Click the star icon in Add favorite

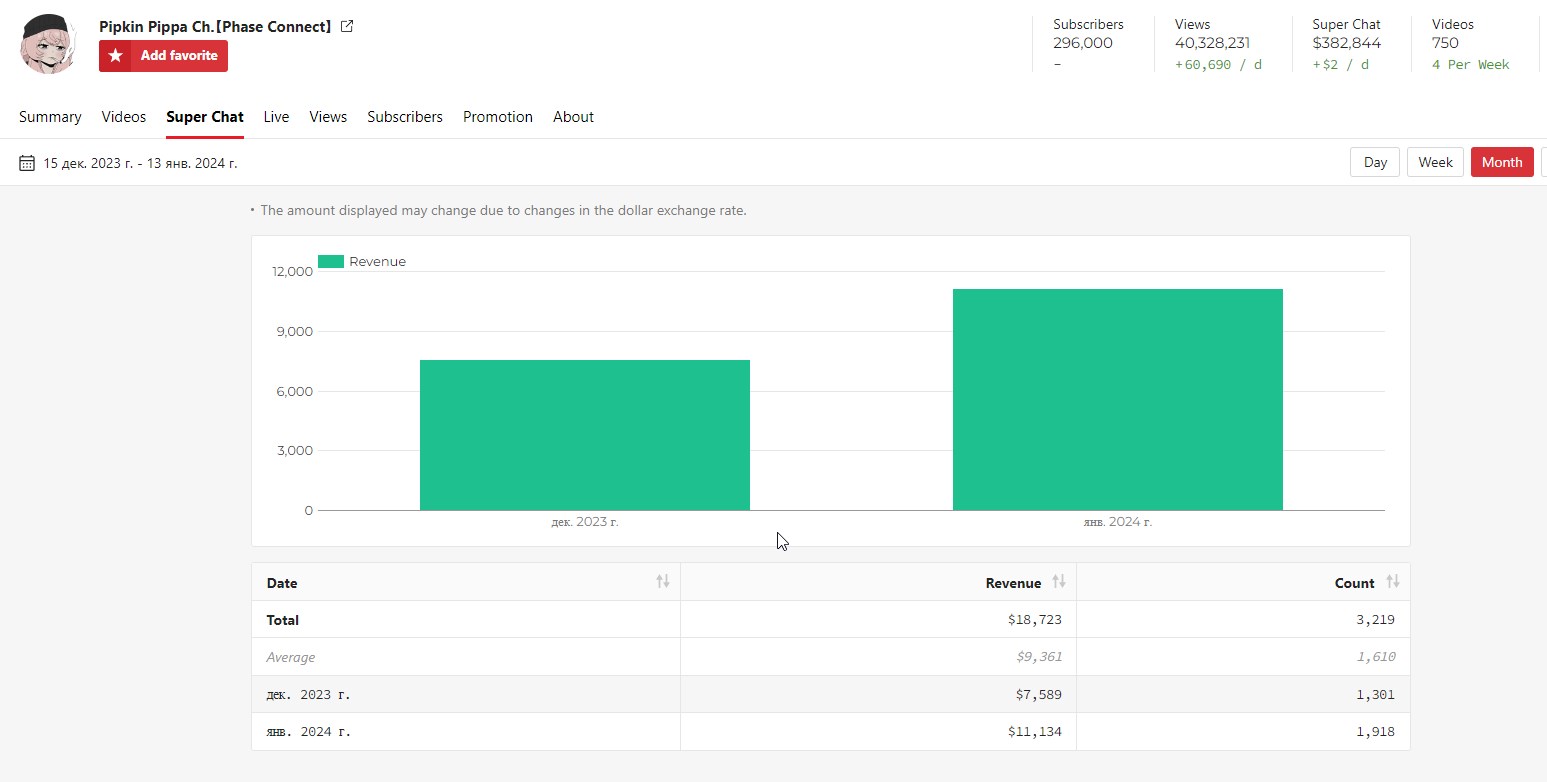[116, 56]
